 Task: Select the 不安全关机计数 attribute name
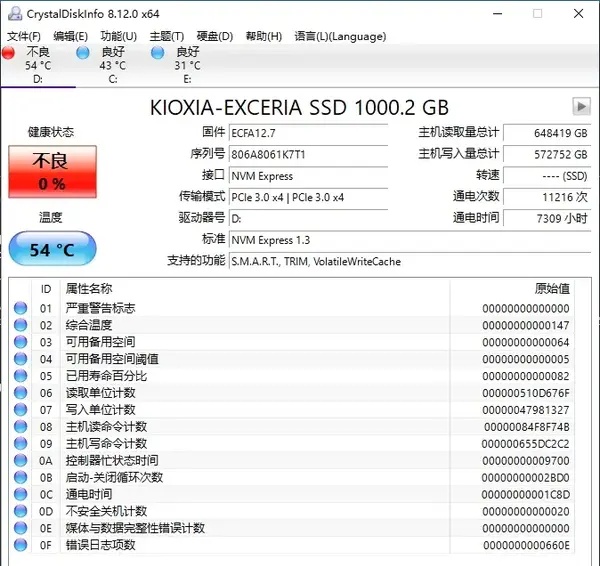tap(106, 511)
